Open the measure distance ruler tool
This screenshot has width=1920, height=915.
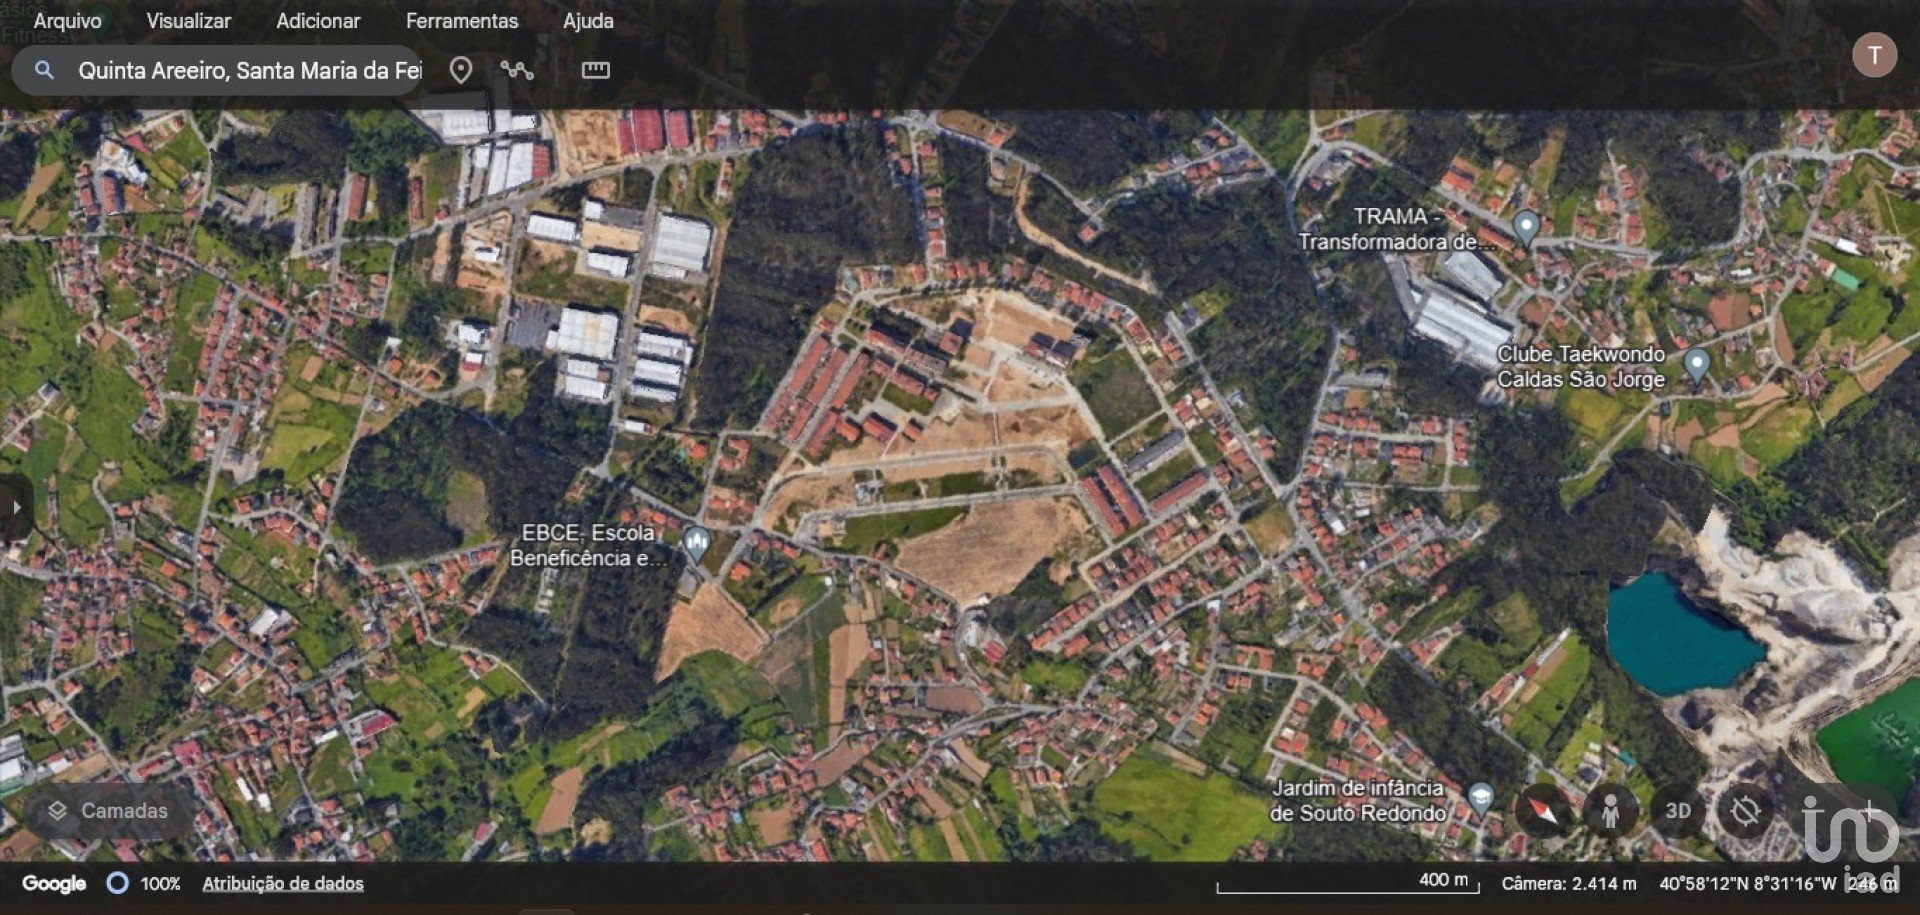[595, 70]
